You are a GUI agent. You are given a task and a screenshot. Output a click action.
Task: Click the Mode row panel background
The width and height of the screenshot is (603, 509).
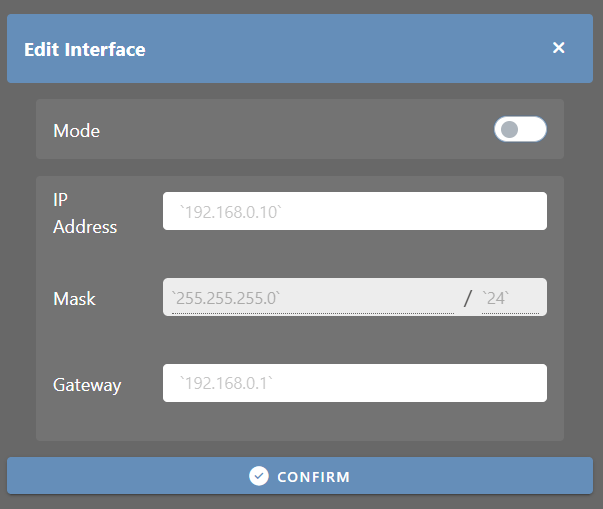coord(300,129)
